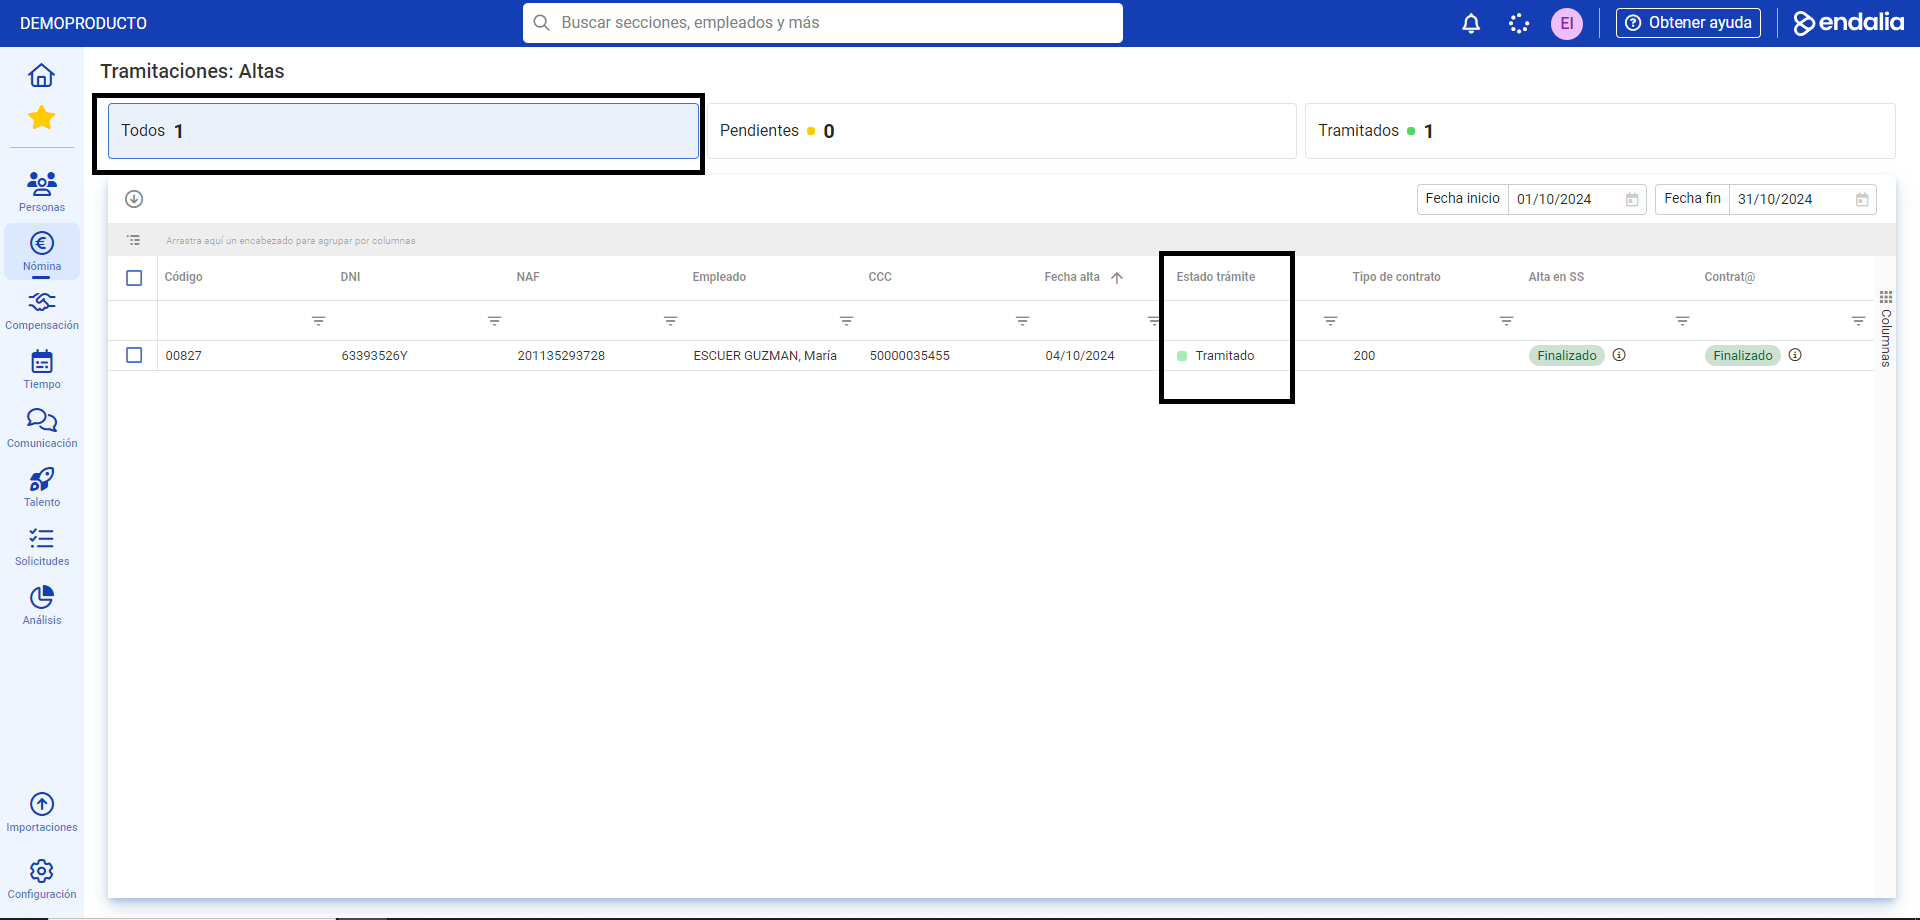The height and width of the screenshot is (920, 1920).
Task: Open Configuración gear section
Action: (42, 879)
